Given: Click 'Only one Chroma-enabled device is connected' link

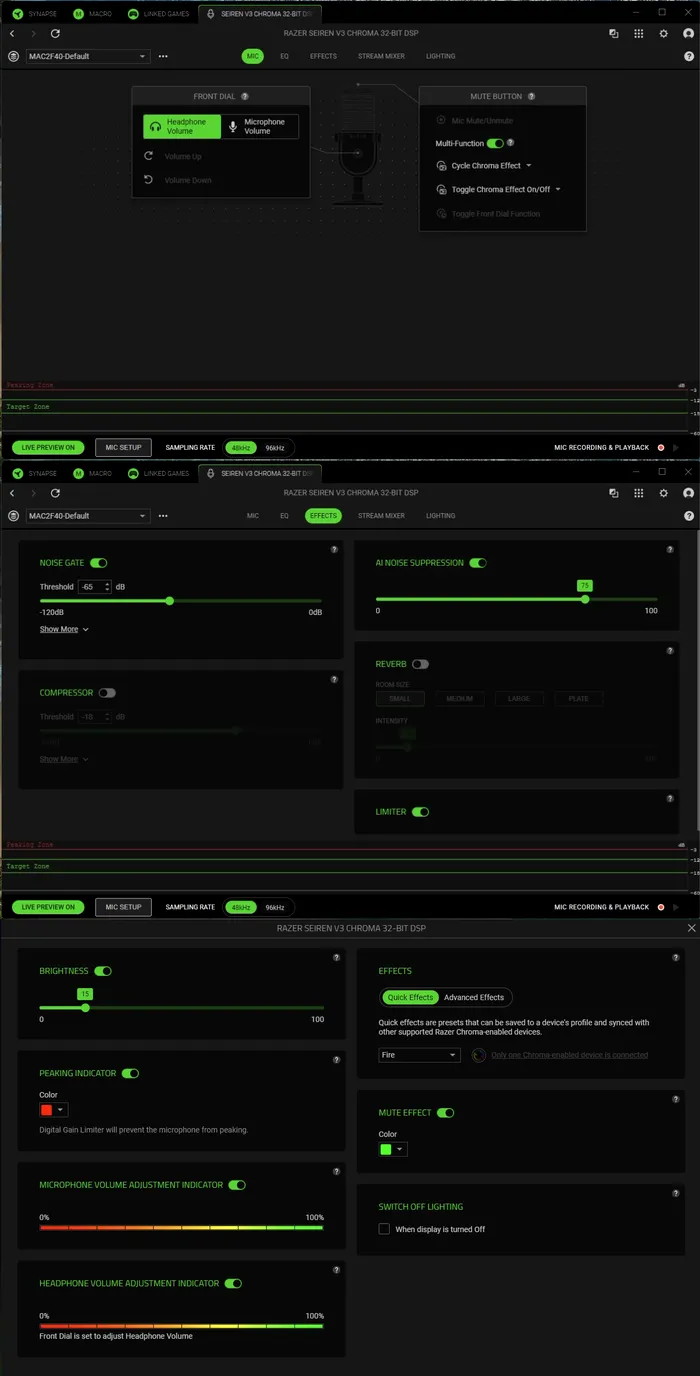Looking at the screenshot, I should click(569, 1055).
